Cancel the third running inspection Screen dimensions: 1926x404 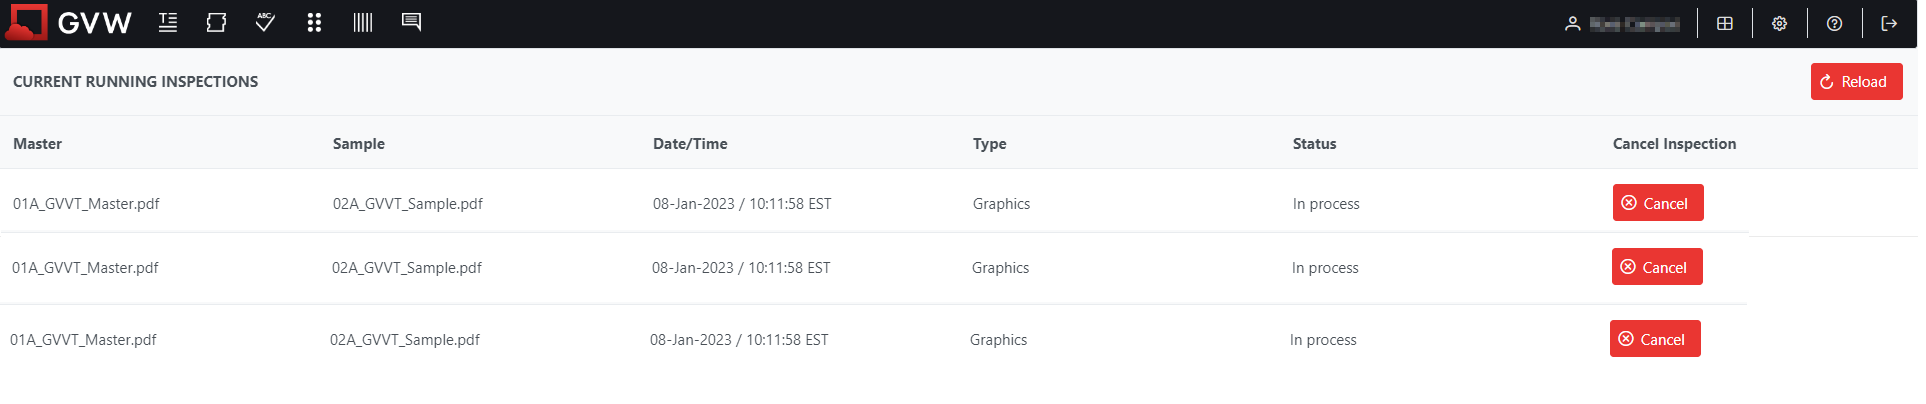(1654, 339)
